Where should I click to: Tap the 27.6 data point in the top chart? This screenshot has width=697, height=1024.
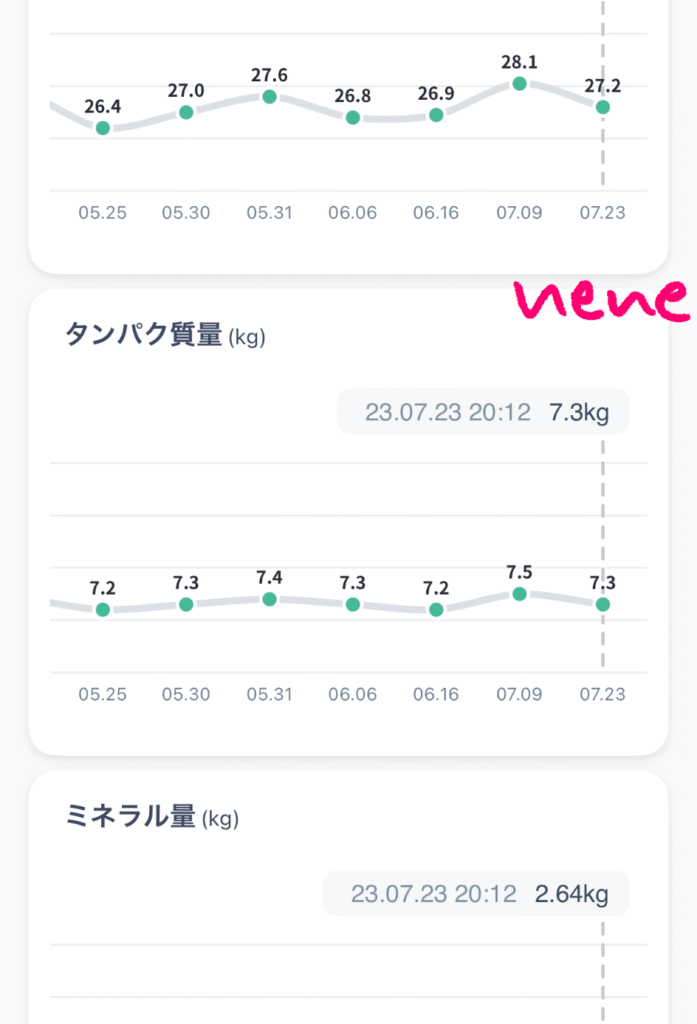269,96
